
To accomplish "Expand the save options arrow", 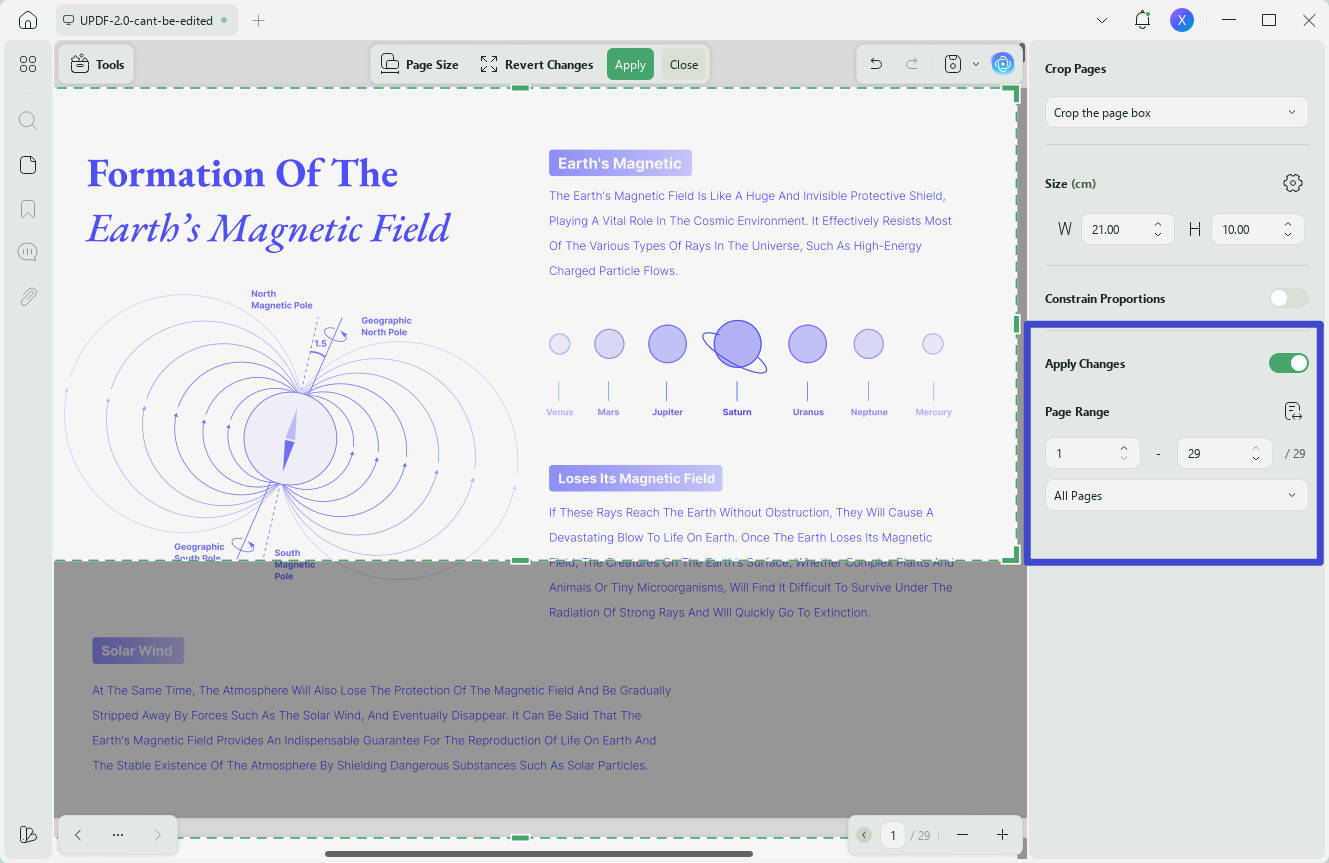I will pyautogui.click(x=976, y=64).
